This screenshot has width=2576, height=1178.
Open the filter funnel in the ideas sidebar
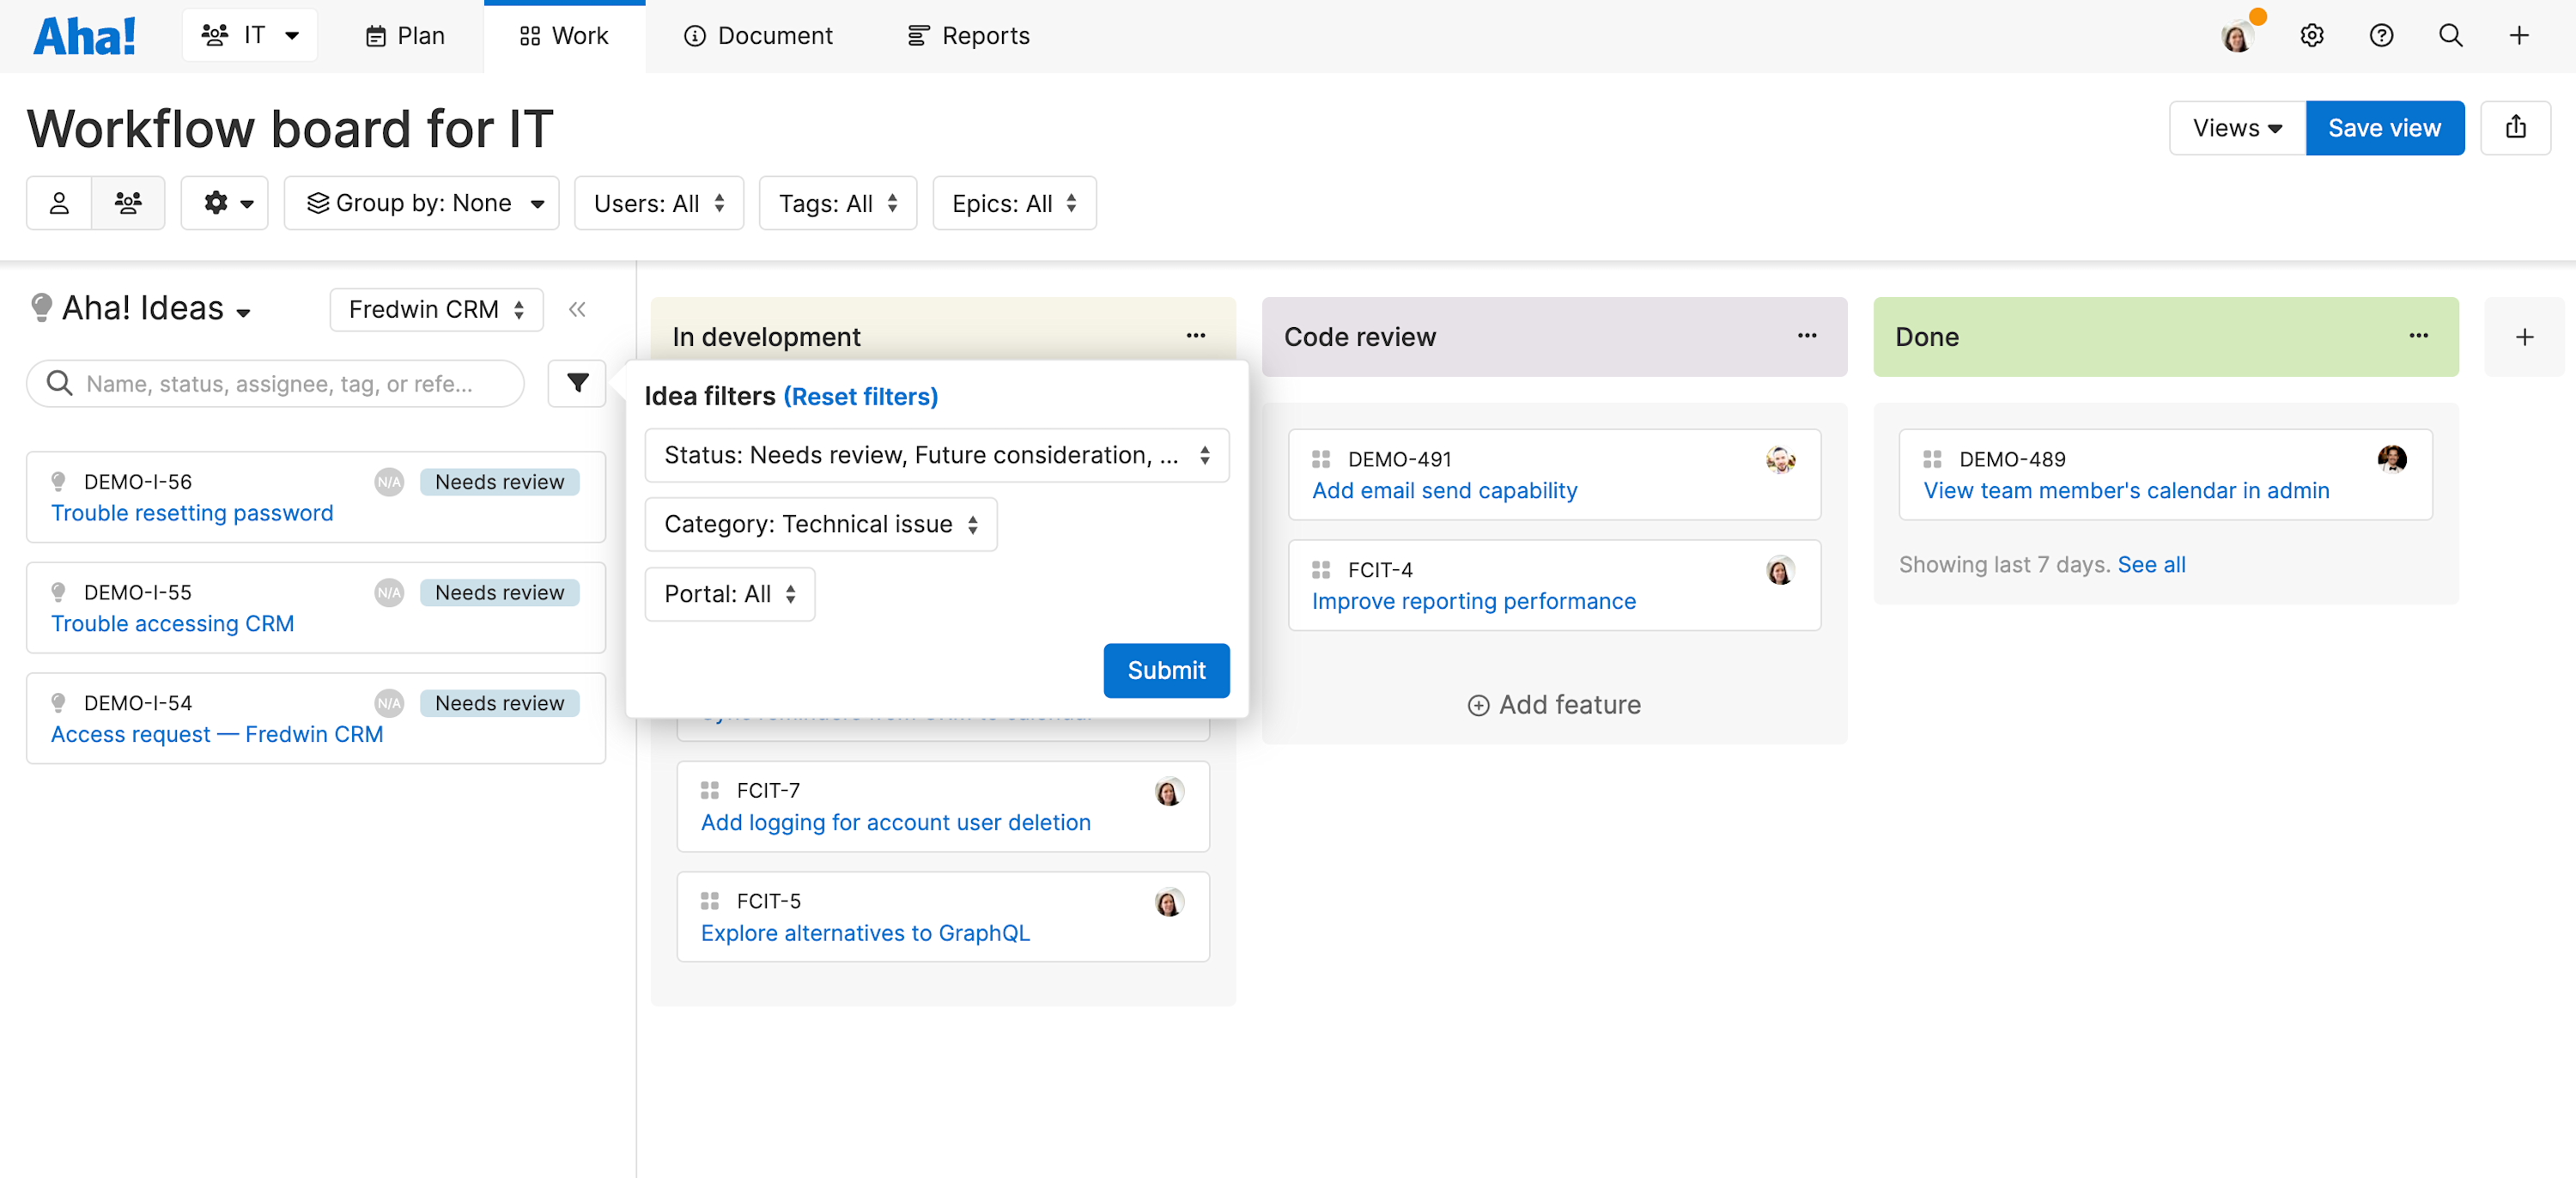[x=577, y=383]
